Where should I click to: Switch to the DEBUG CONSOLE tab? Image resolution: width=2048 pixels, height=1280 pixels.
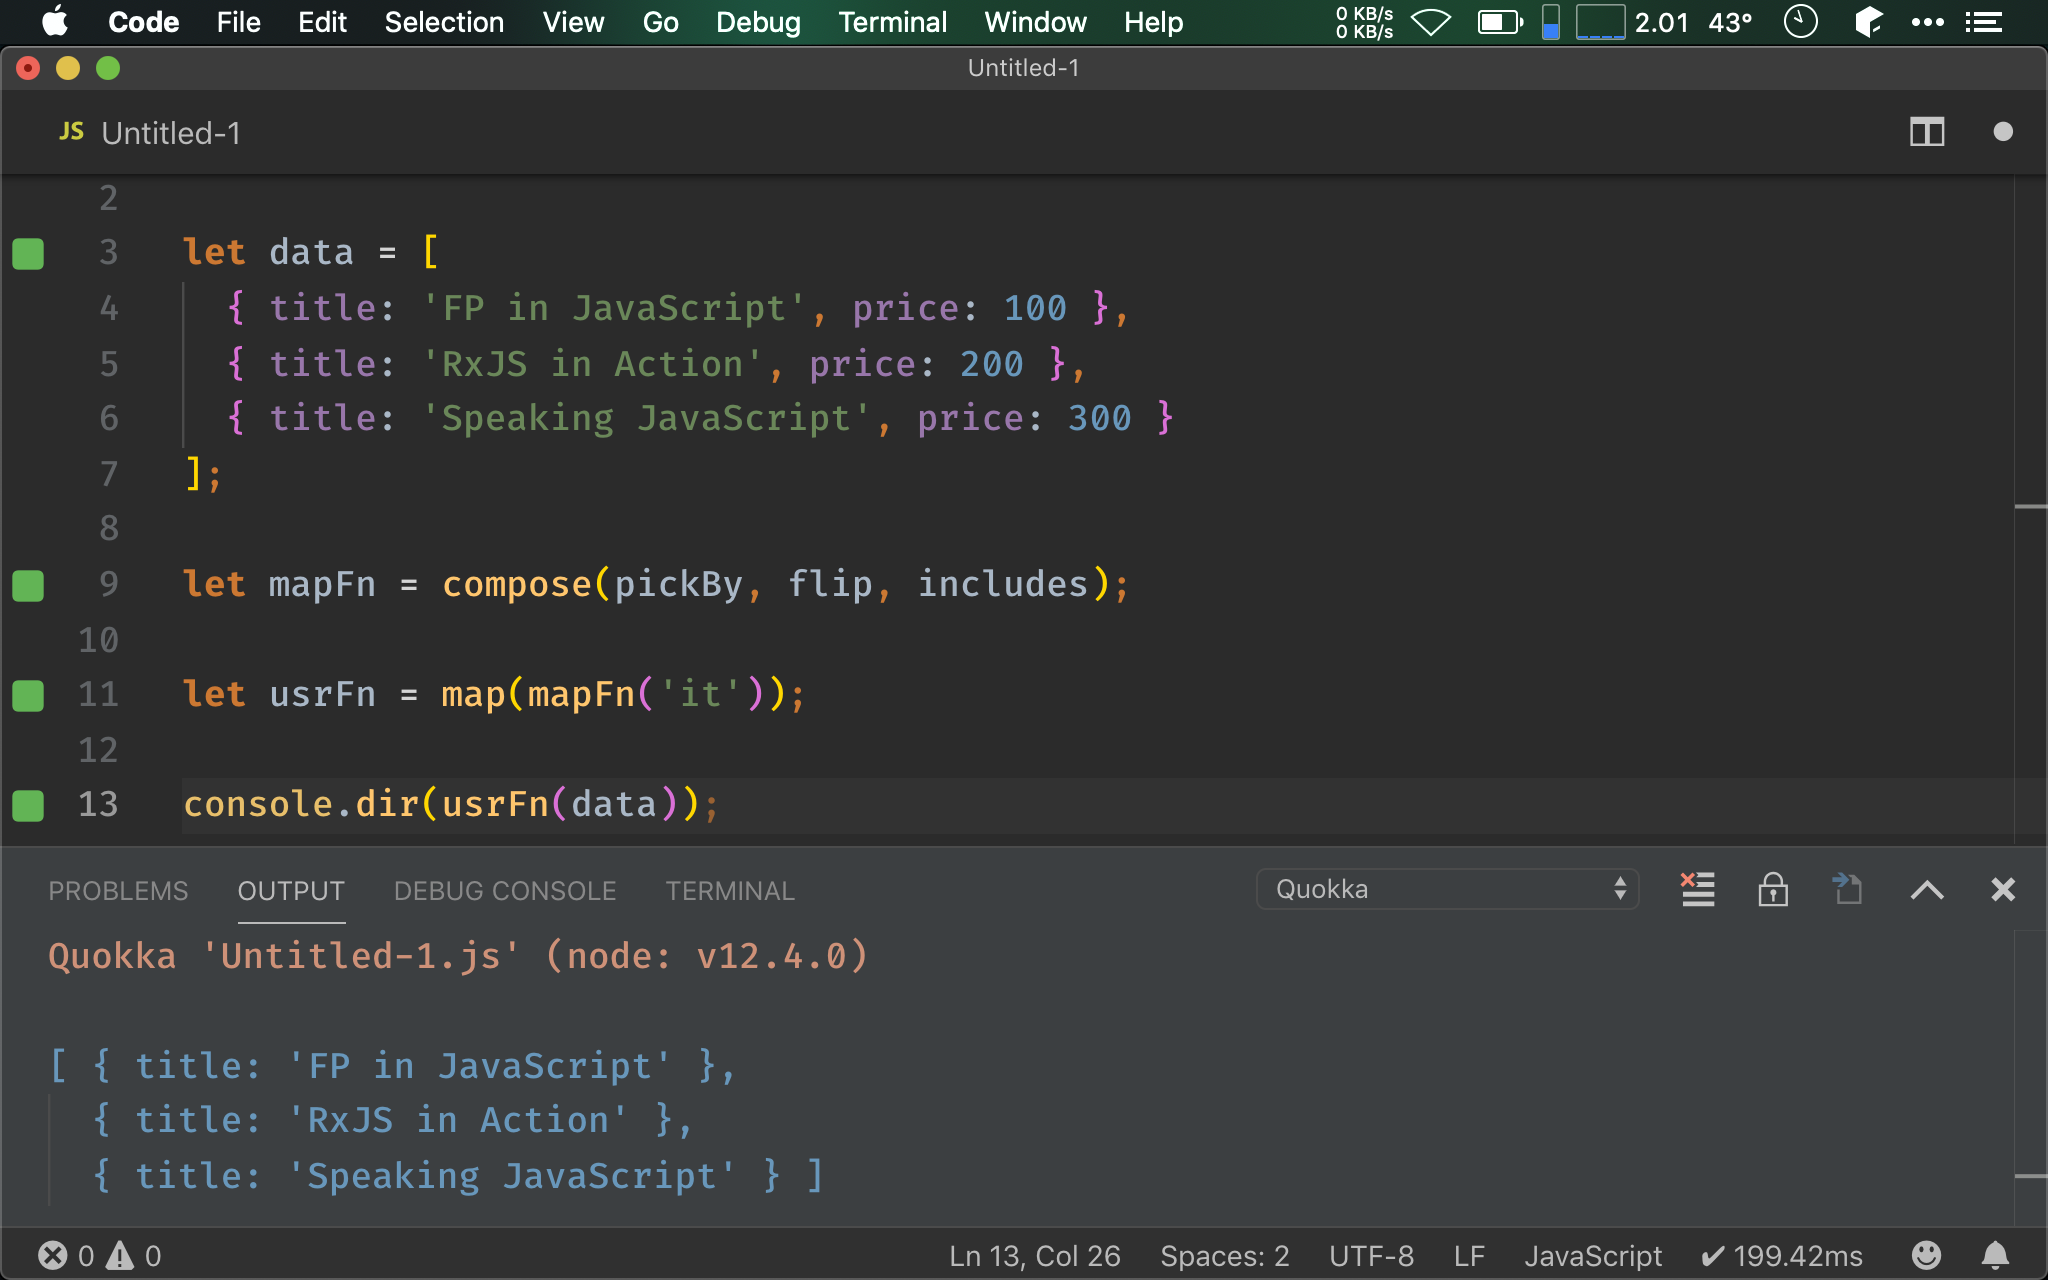coord(505,891)
